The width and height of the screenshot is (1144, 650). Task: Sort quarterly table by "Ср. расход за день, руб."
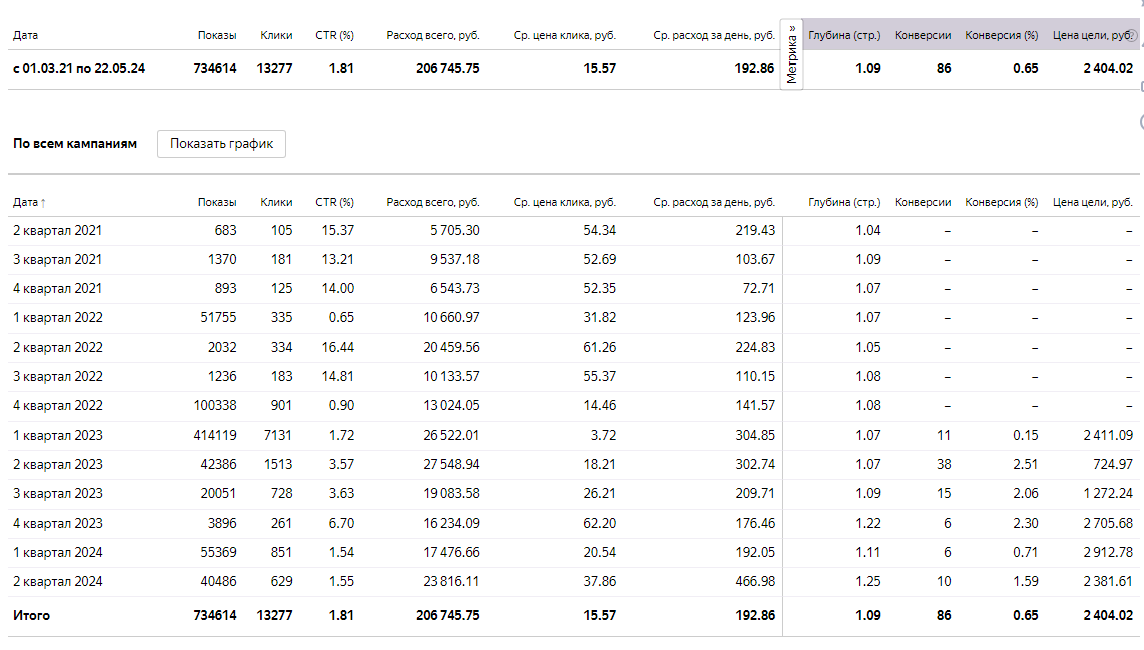(x=714, y=202)
